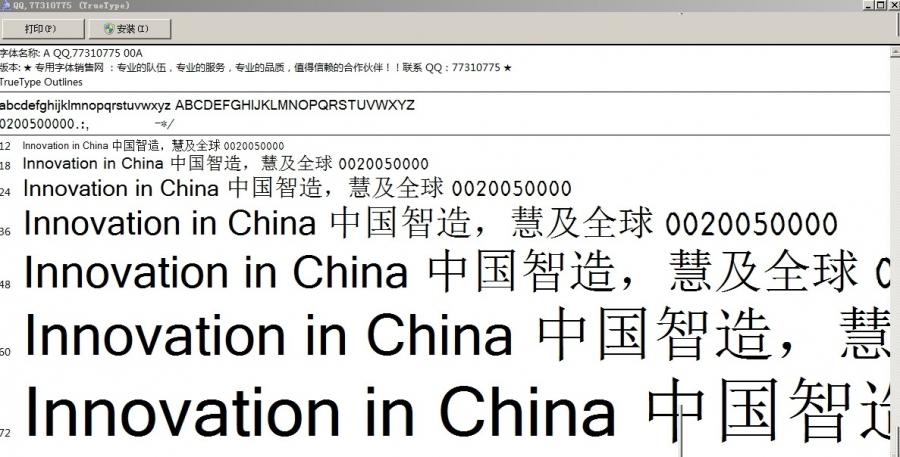Click the font name line 字体名称
900x457 pixels.
(x=70, y=52)
